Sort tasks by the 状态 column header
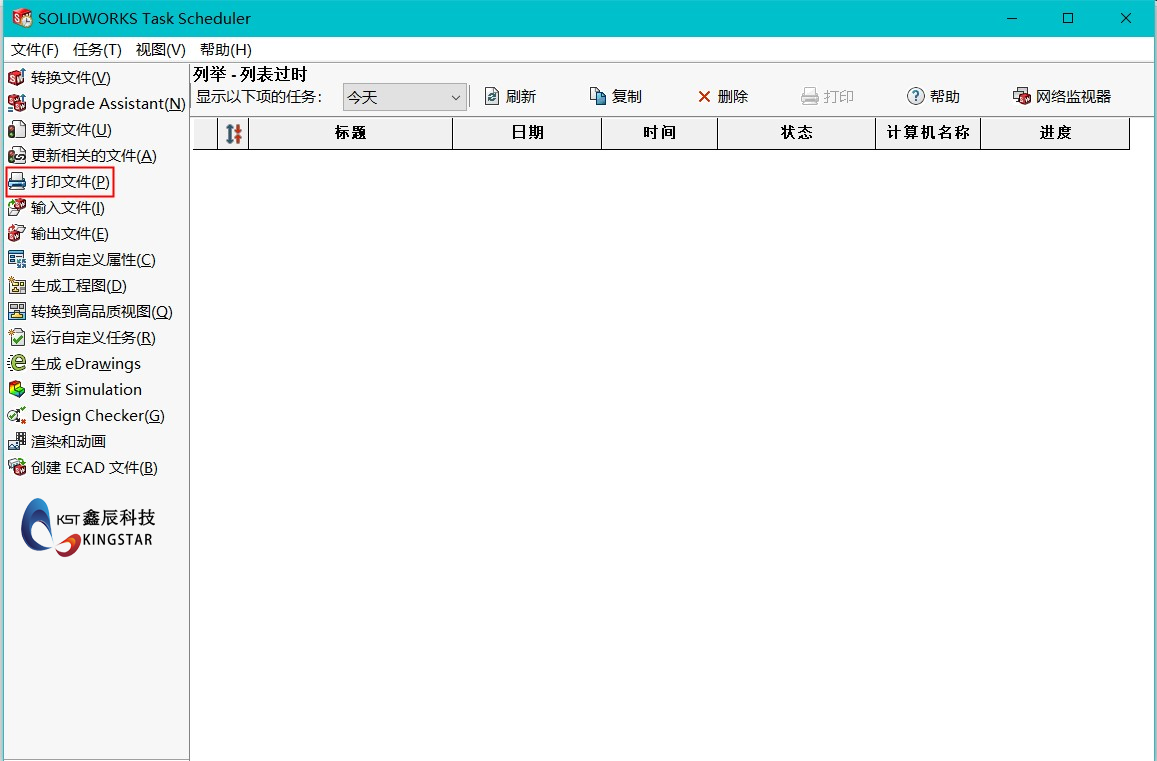 pos(796,133)
